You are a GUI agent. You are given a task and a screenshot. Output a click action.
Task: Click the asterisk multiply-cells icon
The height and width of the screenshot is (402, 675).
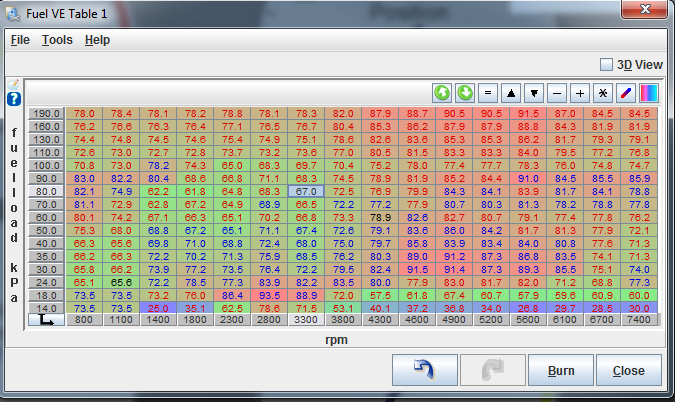pos(602,93)
